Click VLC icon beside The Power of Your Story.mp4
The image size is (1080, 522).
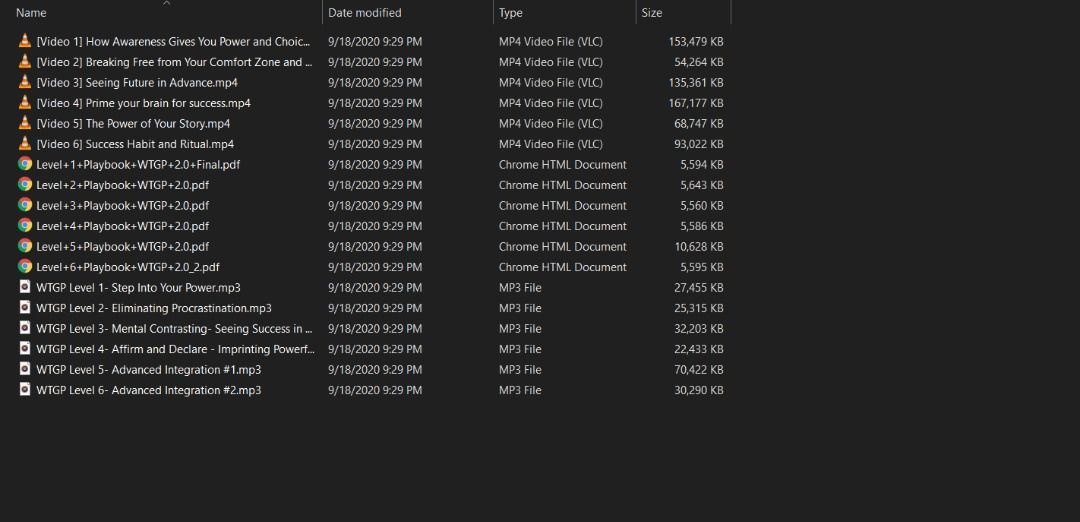point(25,124)
